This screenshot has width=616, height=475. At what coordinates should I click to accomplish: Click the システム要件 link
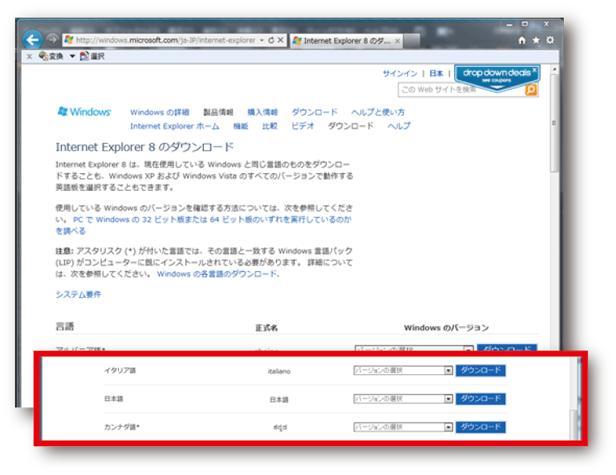[x=78, y=295]
